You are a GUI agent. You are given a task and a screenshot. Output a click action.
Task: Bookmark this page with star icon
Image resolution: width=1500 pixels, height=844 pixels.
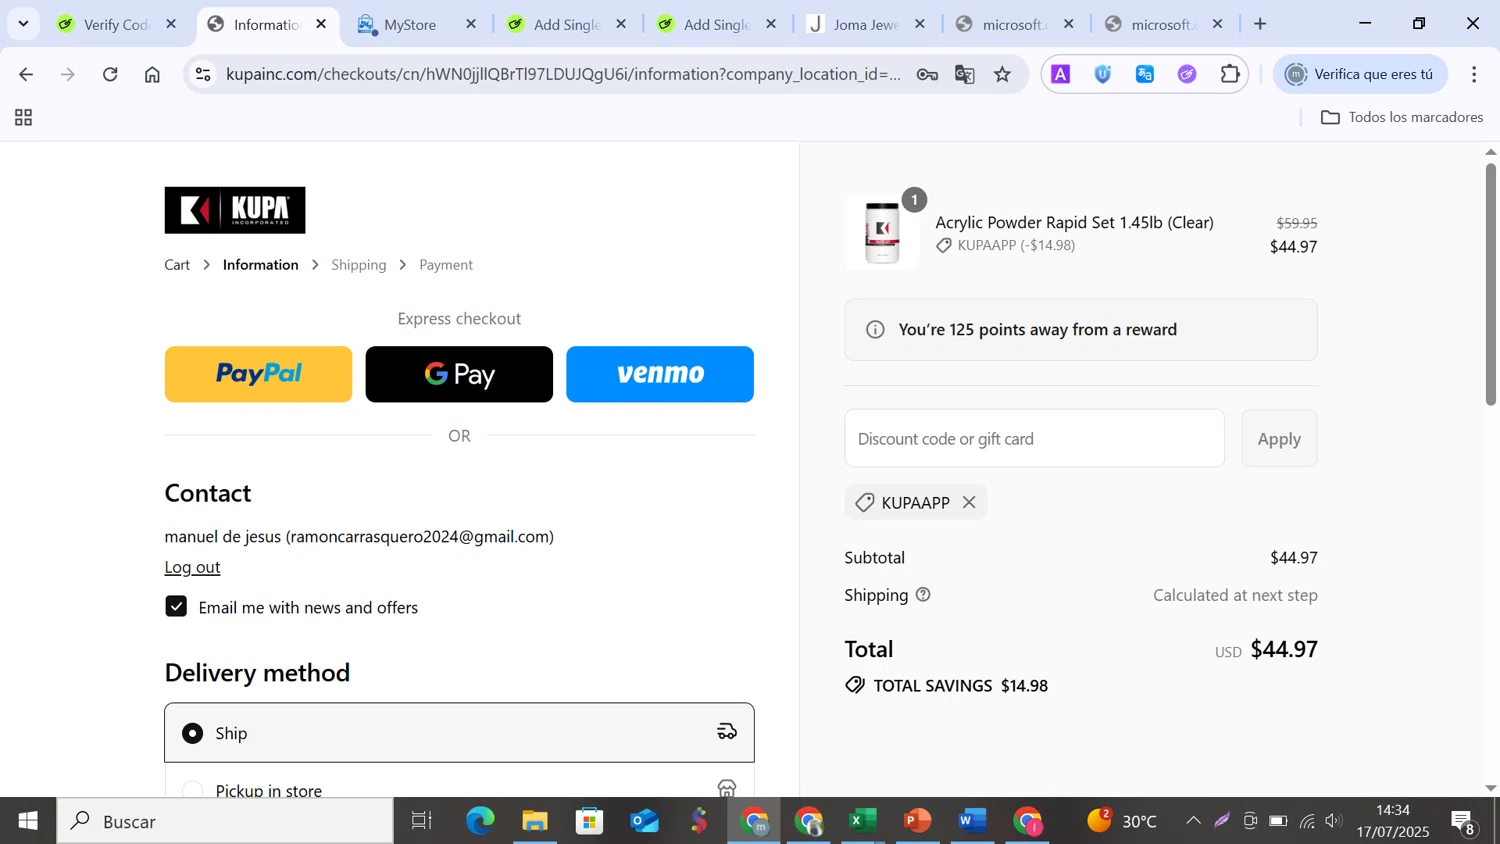pyautogui.click(x=1003, y=74)
